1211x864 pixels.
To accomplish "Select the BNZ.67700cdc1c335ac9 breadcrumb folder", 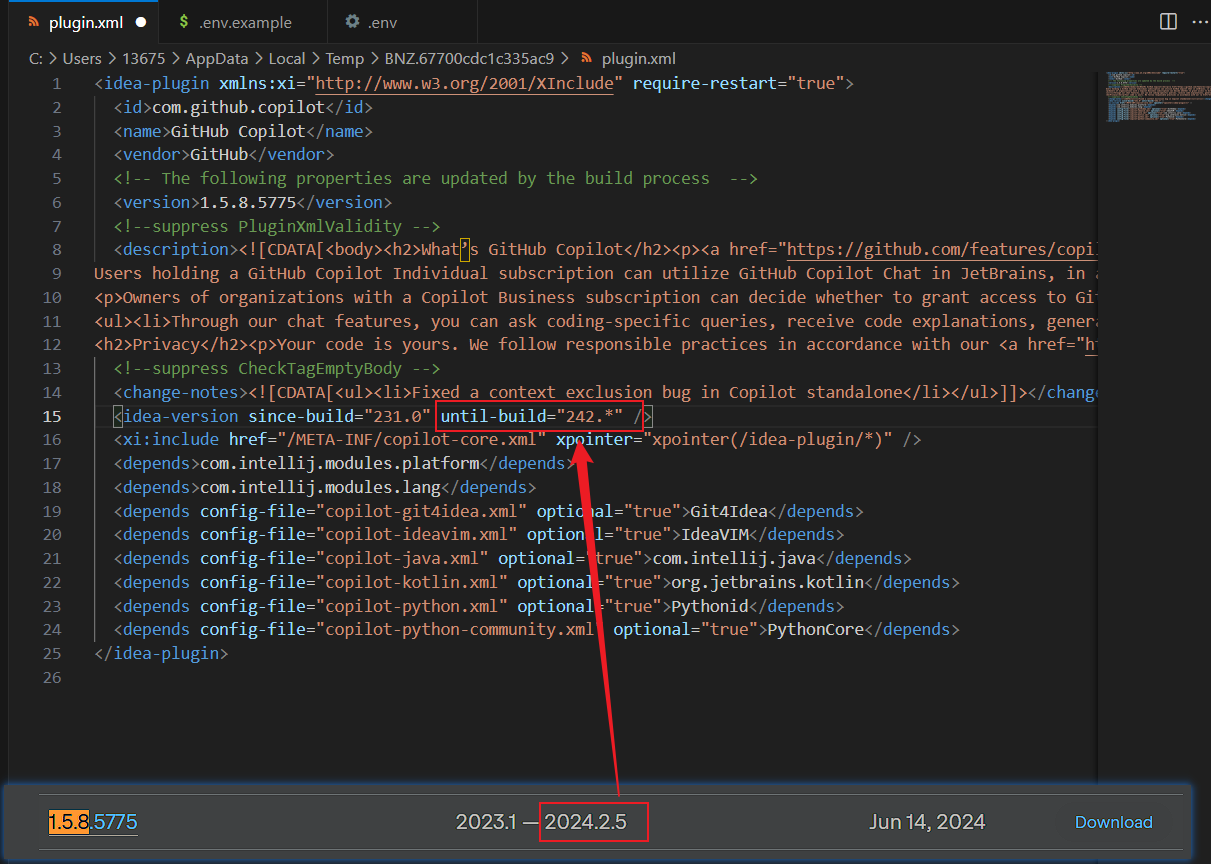I will click(x=469, y=59).
